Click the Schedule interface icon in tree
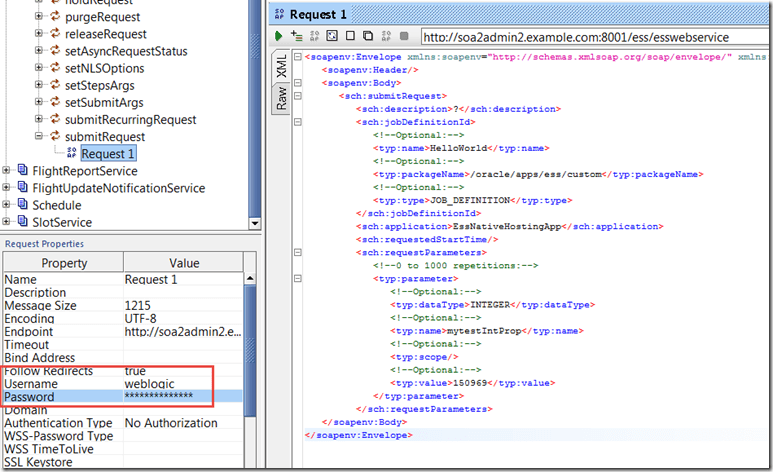773x472 pixels. click(x=21, y=205)
